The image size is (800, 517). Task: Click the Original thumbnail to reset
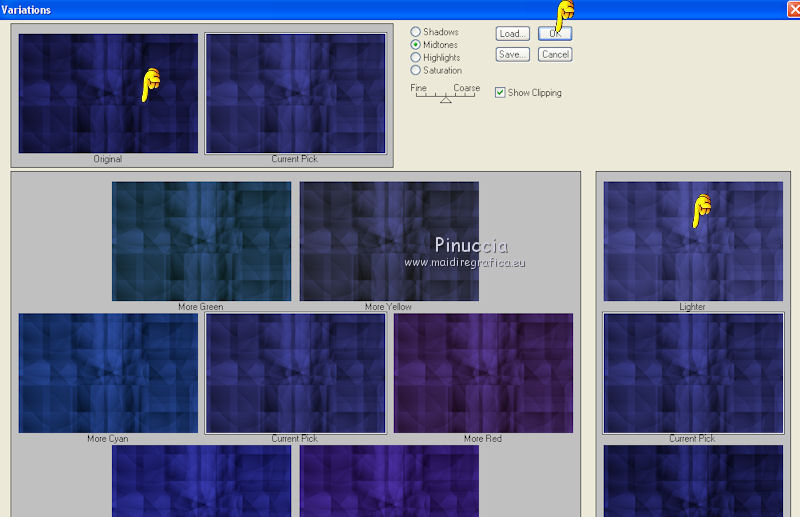pos(108,93)
